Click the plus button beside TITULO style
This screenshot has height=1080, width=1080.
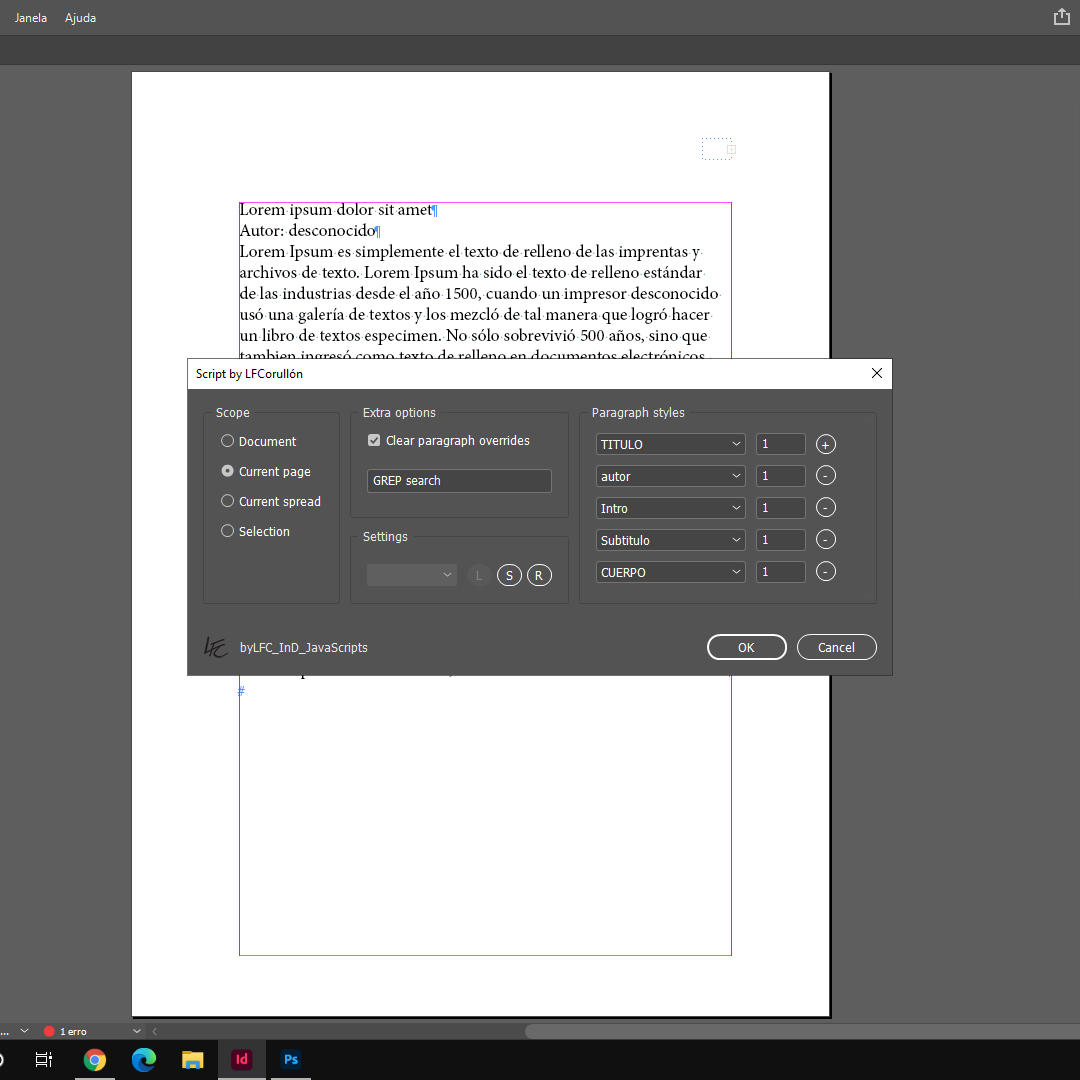click(826, 444)
